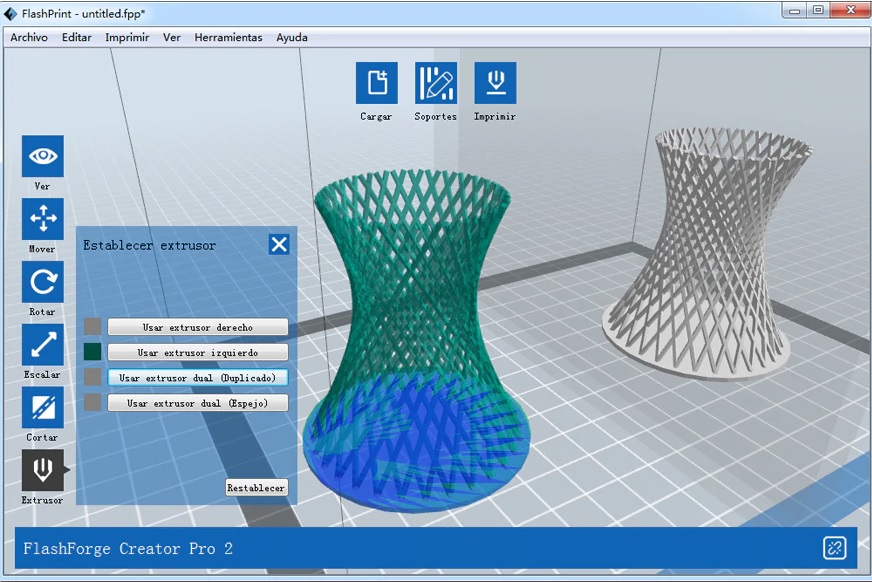Close the Establecer extrusor panel
Image resolution: width=872 pixels, height=582 pixels.
click(279, 244)
